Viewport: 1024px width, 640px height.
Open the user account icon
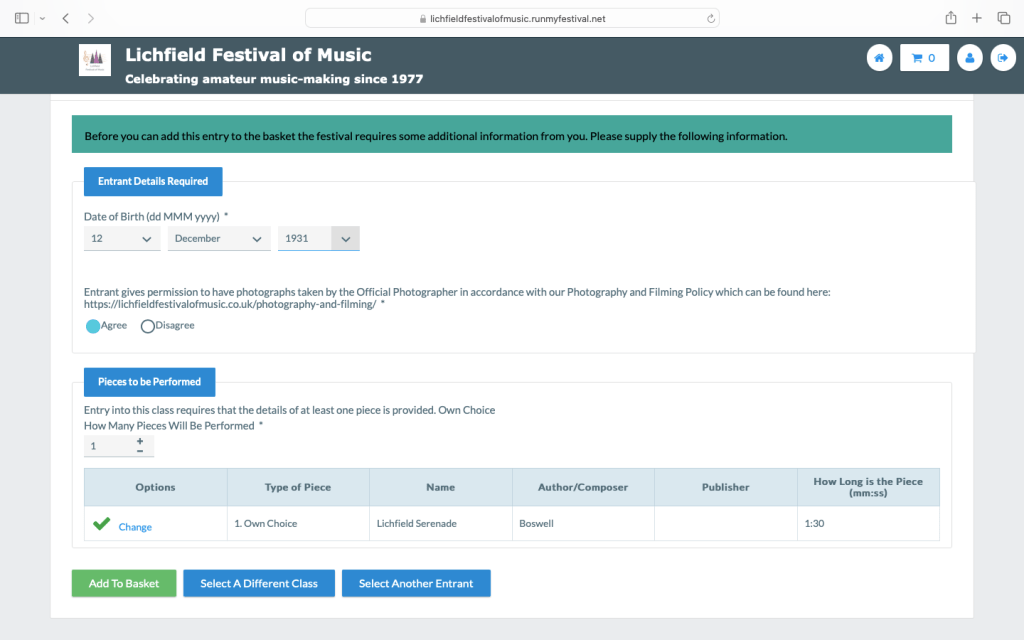[x=969, y=58]
